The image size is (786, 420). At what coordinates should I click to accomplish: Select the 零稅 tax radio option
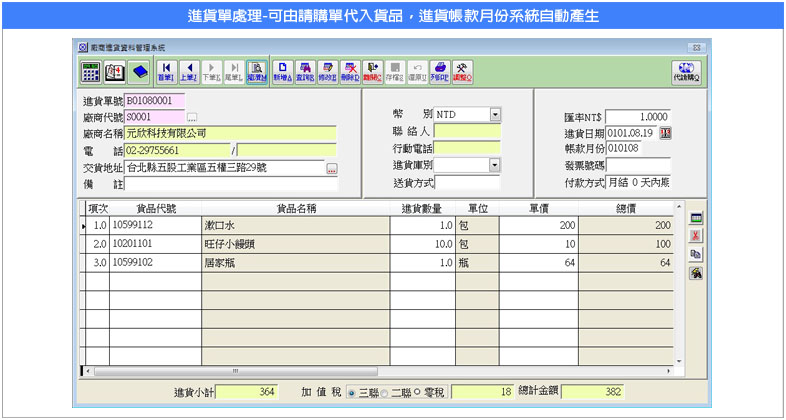click(416, 392)
